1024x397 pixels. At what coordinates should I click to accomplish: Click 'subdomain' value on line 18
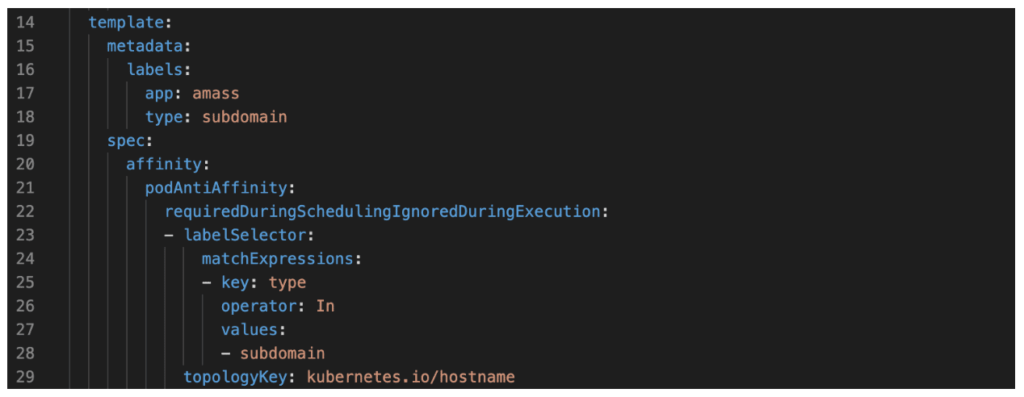[244, 117]
